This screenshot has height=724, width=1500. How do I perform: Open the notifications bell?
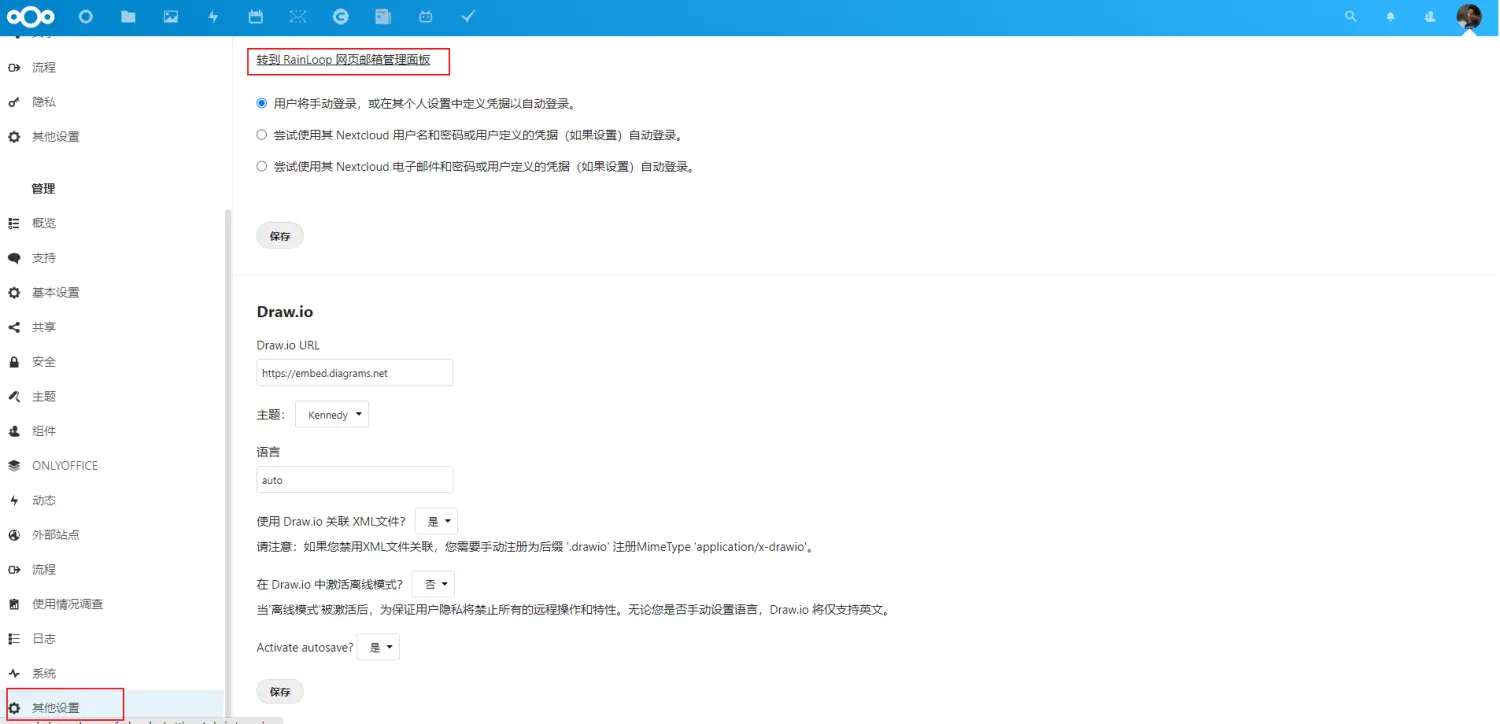pyautogui.click(x=1390, y=16)
